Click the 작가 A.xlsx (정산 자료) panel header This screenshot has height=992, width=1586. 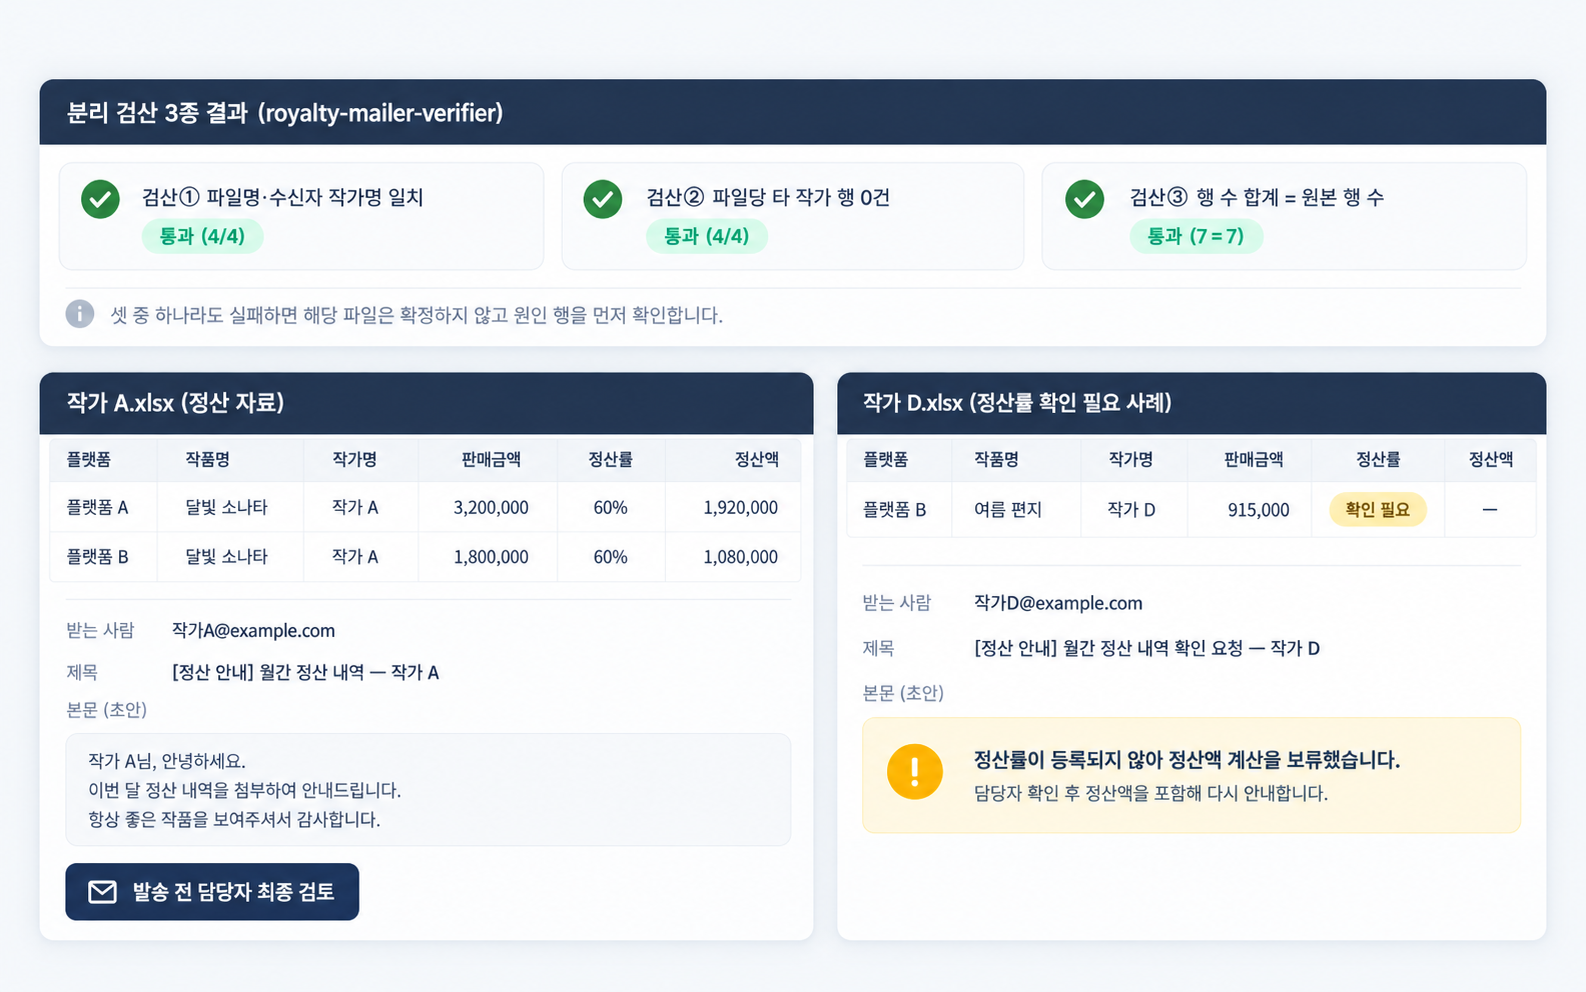[x=426, y=403]
